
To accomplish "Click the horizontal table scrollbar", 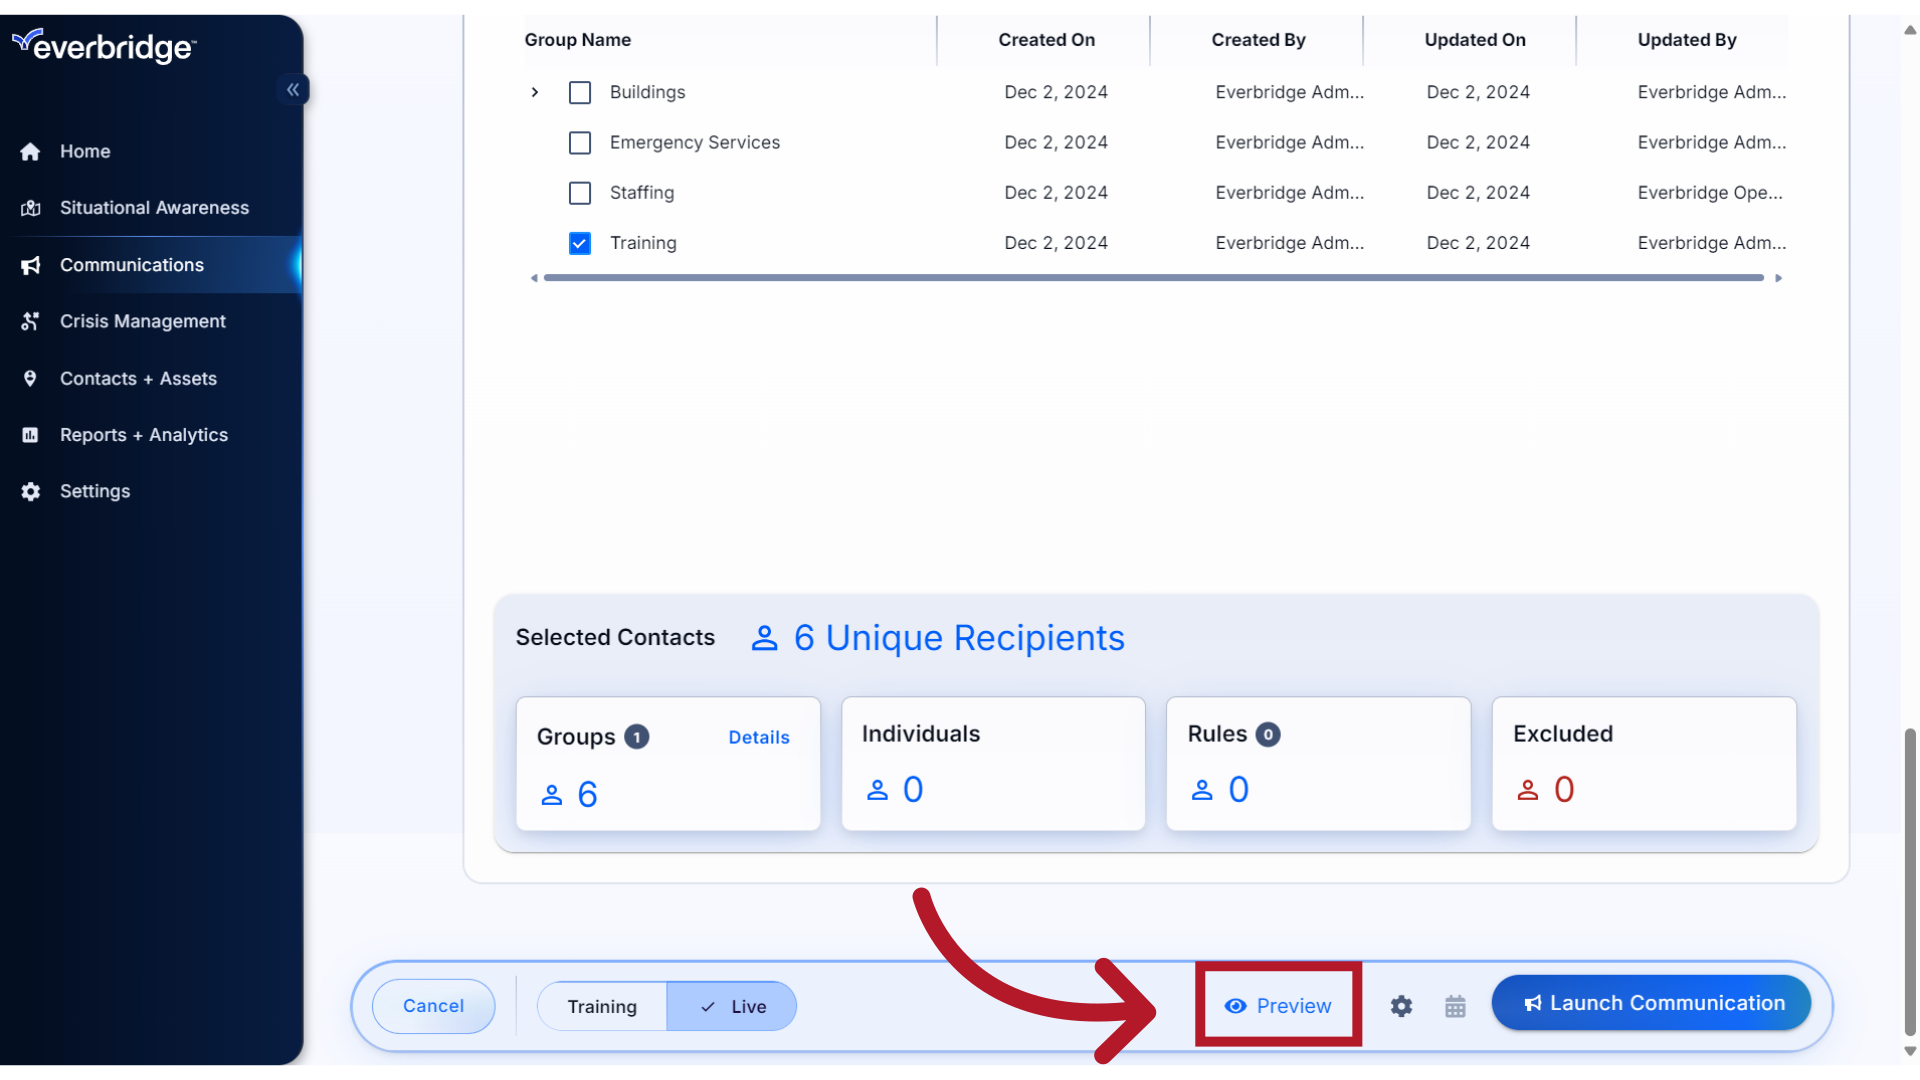I will pyautogui.click(x=1154, y=278).
